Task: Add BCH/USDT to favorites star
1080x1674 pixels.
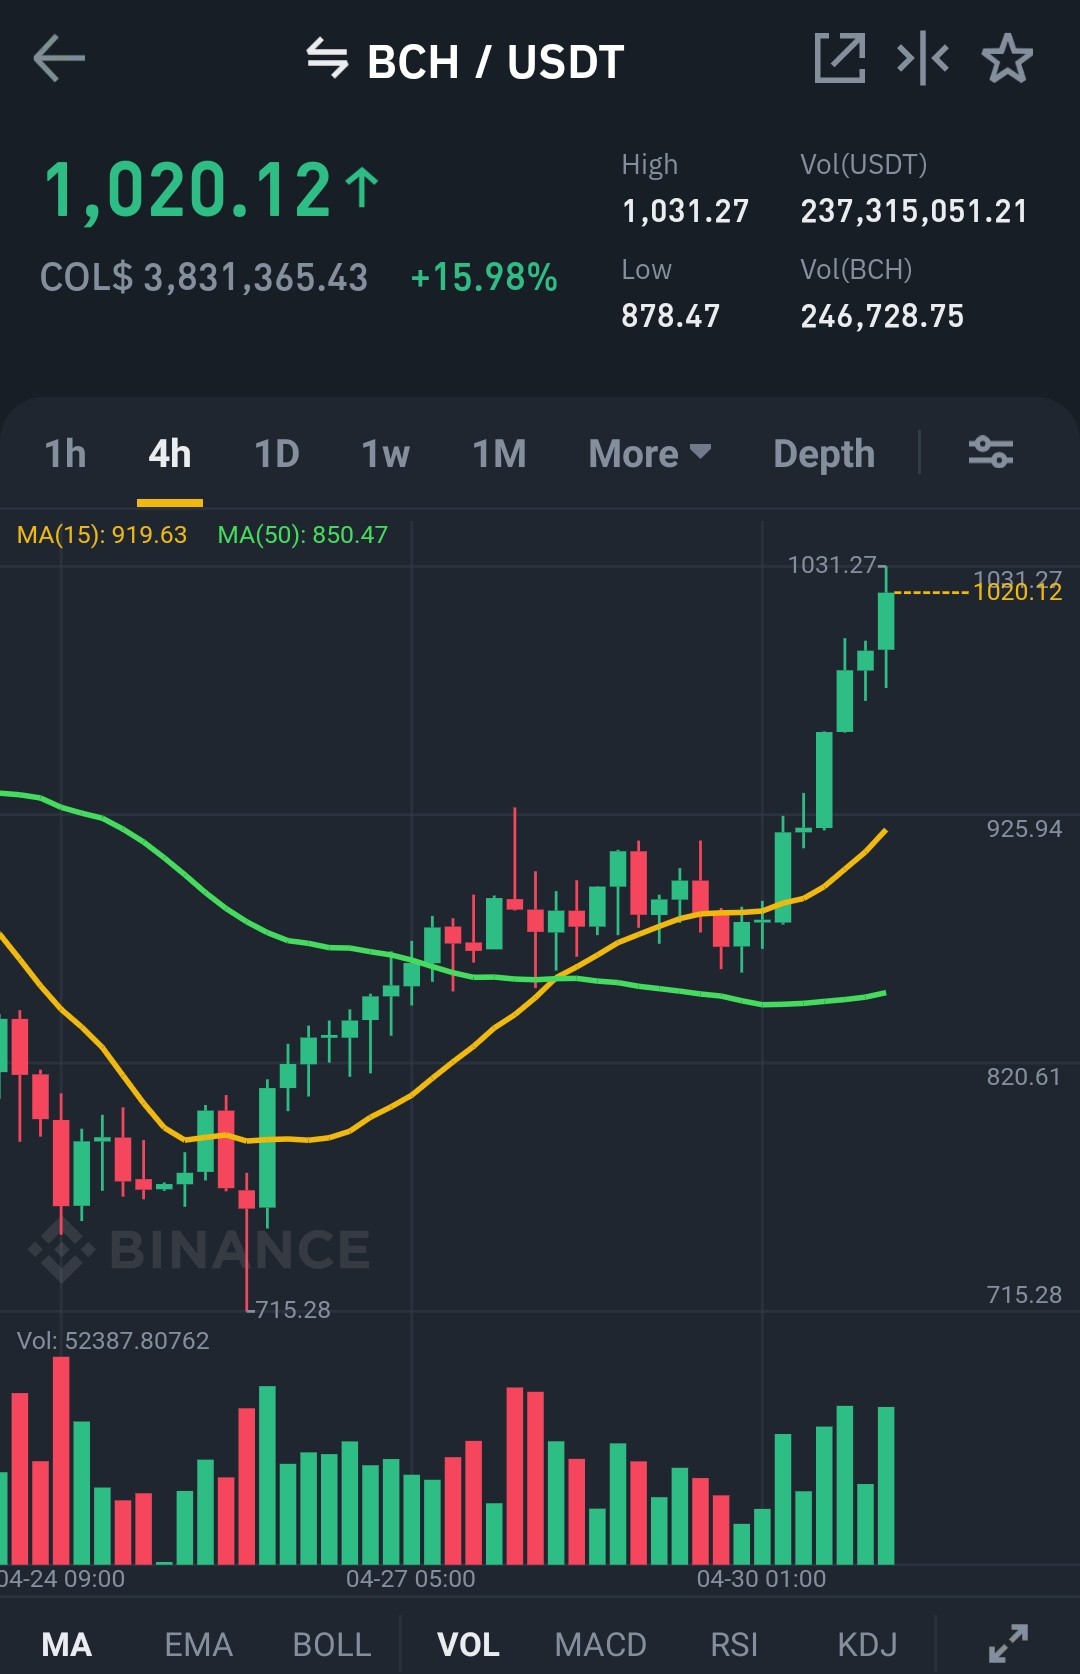Action: pos(1007,58)
